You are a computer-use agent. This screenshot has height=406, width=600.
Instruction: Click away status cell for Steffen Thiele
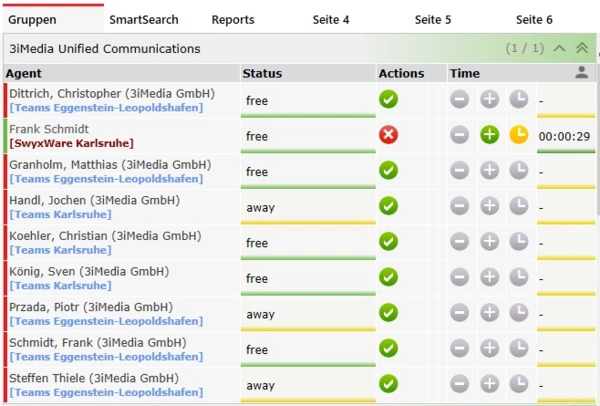coord(307,385)
